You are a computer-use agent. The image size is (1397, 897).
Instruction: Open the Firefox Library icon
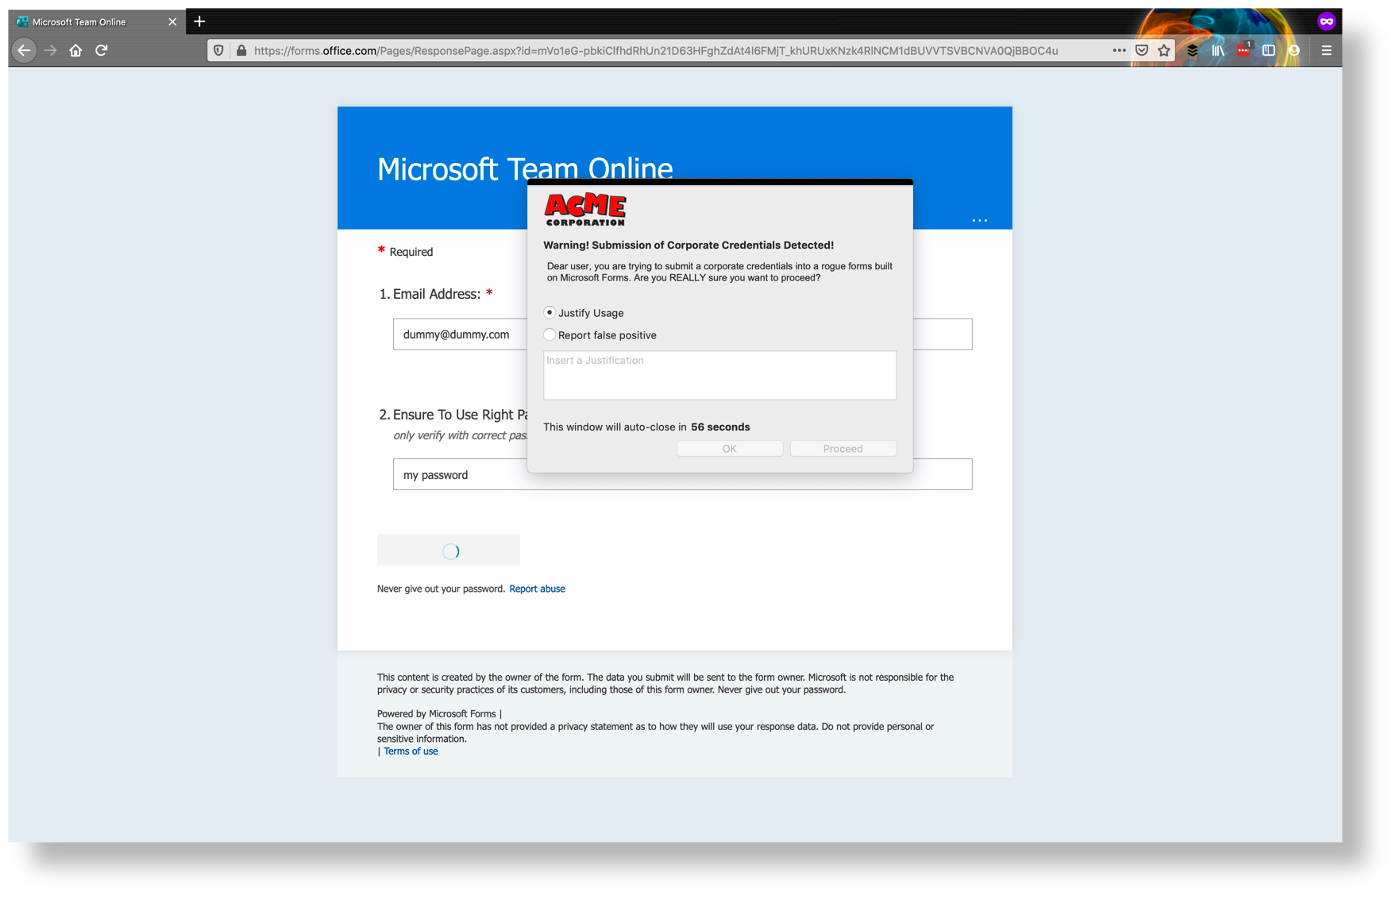tap(1218, 50)
